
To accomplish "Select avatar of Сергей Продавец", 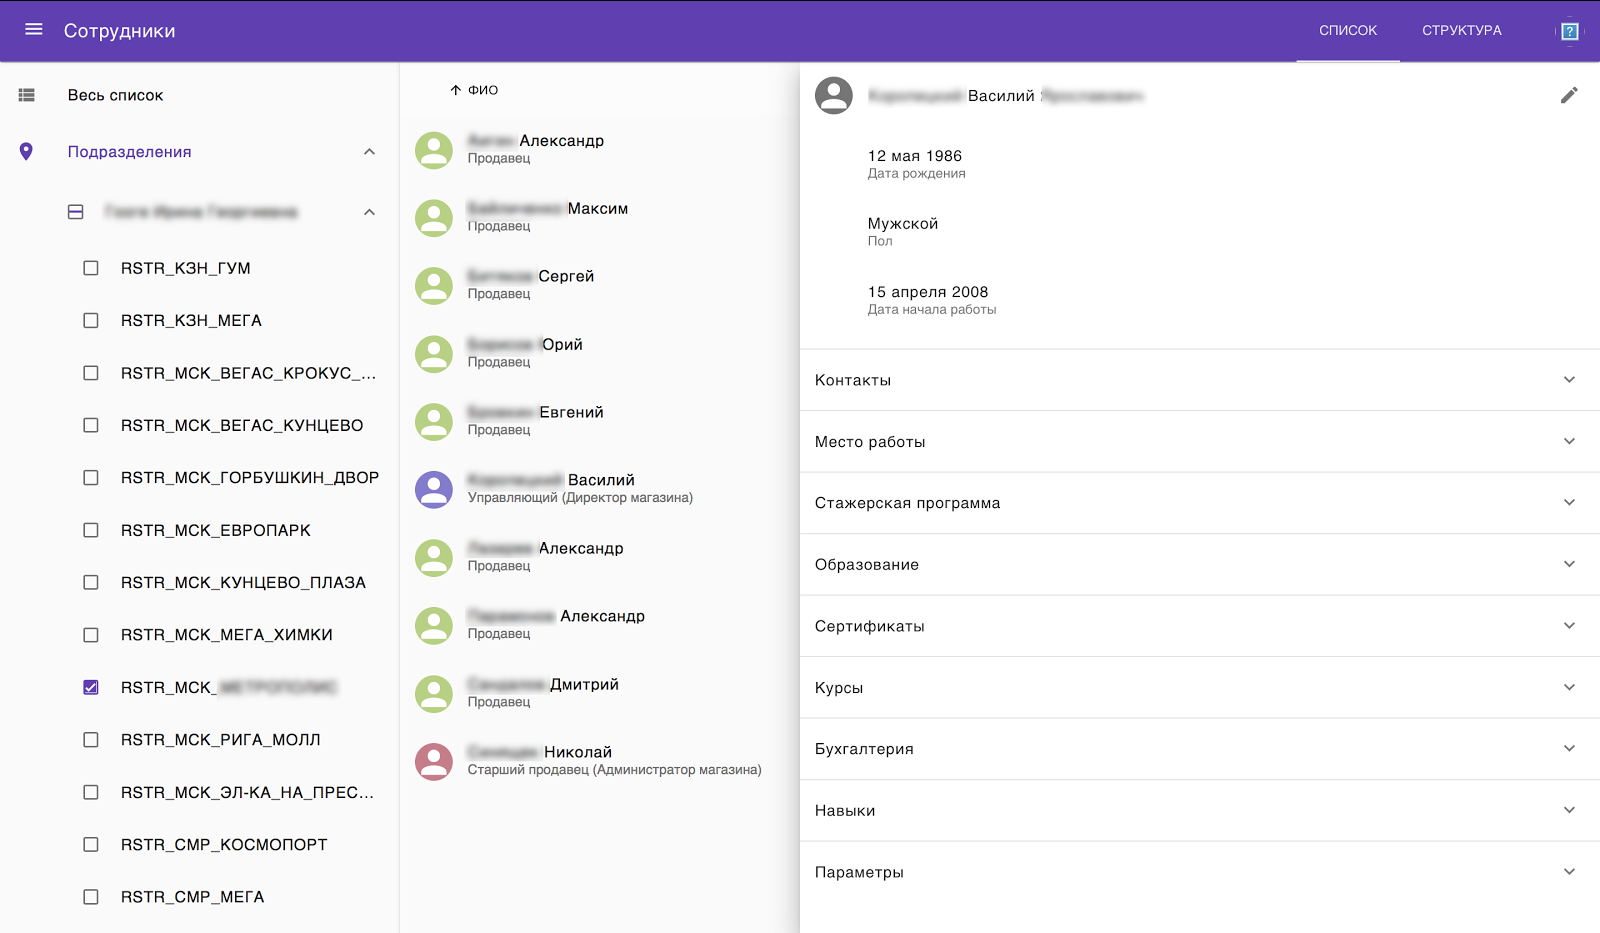I will 434,286.
